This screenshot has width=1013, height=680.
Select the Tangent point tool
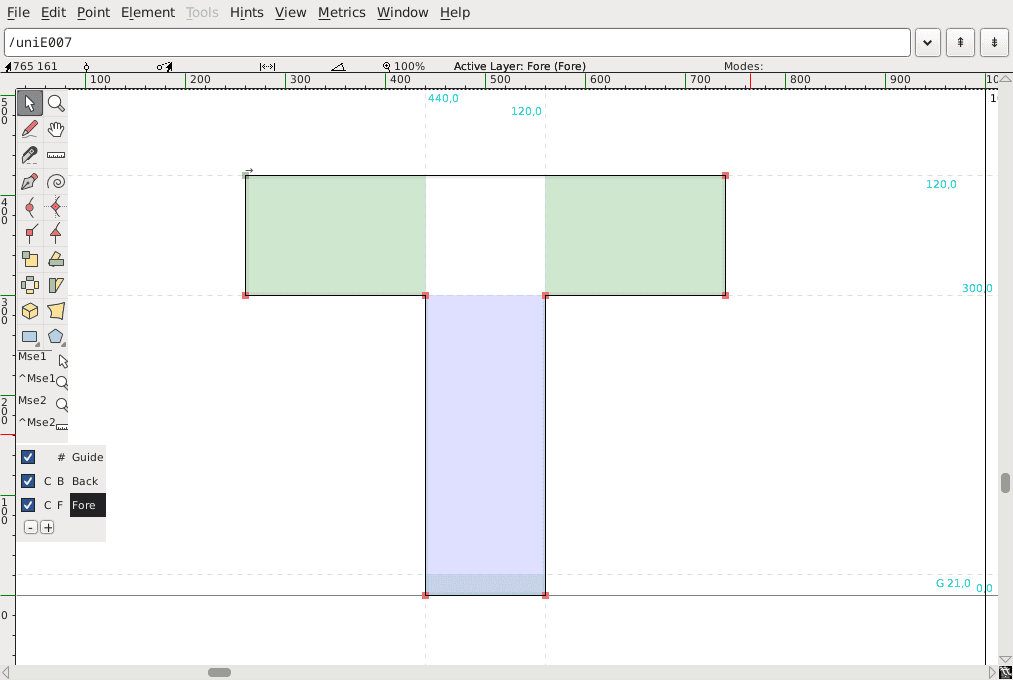click(56, 233)
